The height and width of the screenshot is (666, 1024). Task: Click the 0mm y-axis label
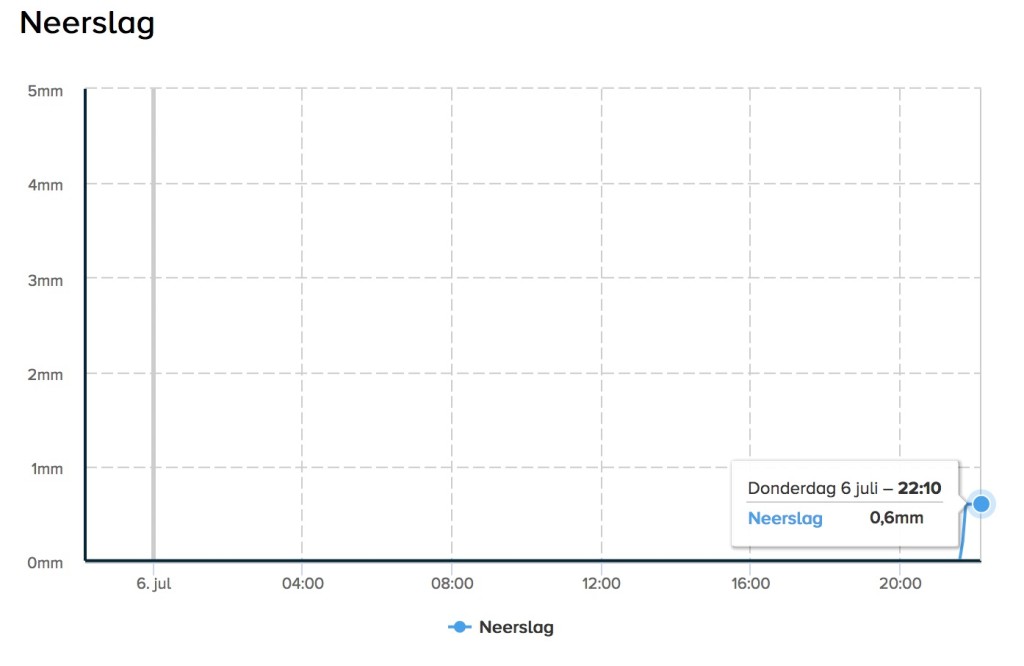(45, 563)
